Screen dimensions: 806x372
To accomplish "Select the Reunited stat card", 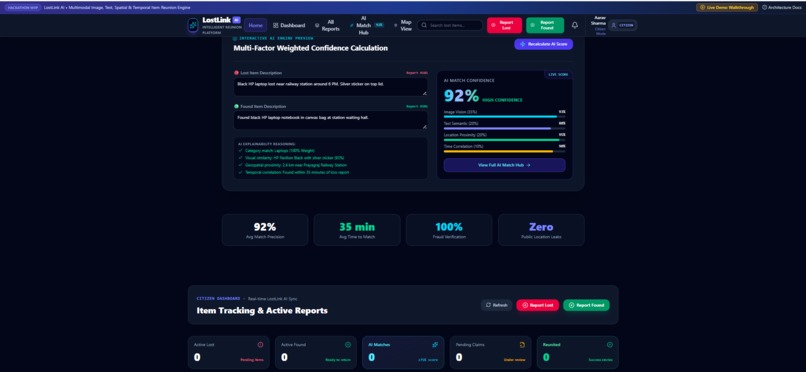I will pos(578,352).
